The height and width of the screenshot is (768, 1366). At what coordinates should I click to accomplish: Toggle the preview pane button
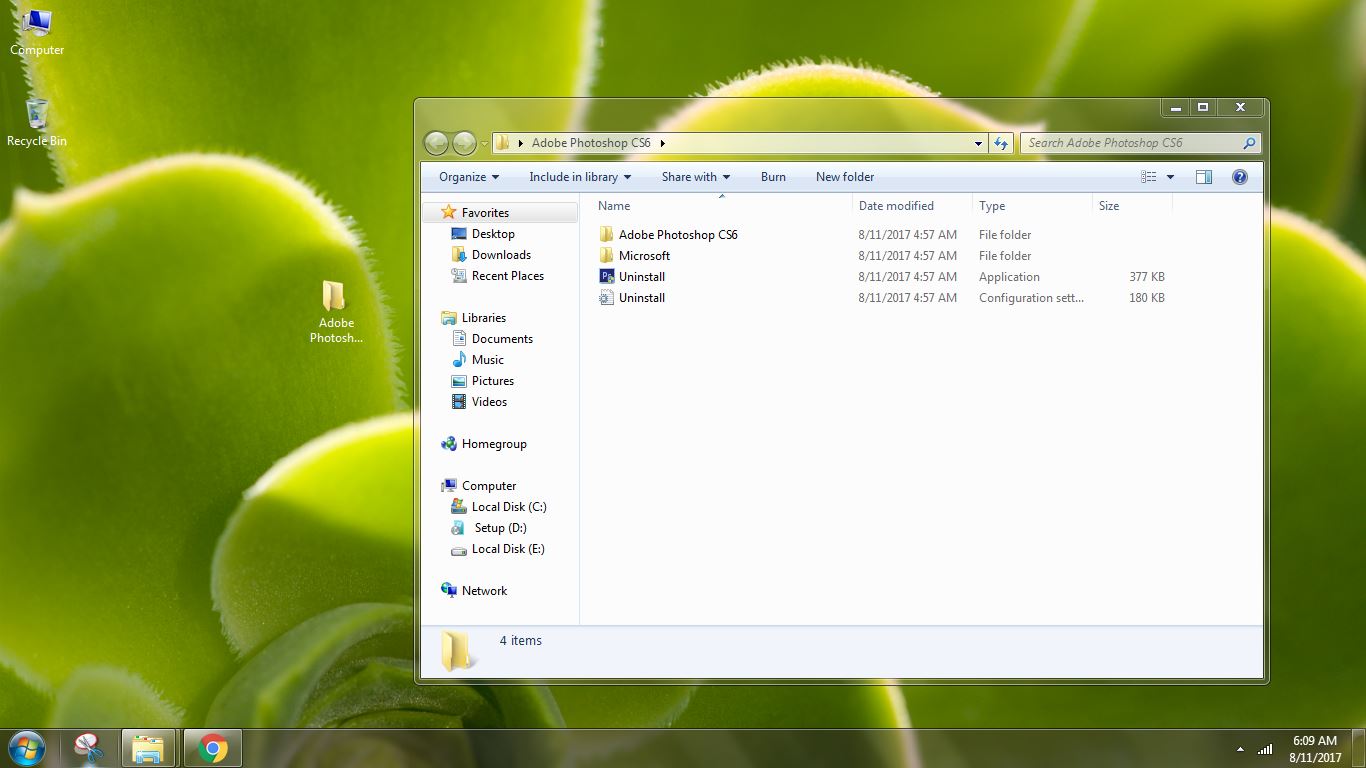pyautogui.click(x=1204, y=177)
